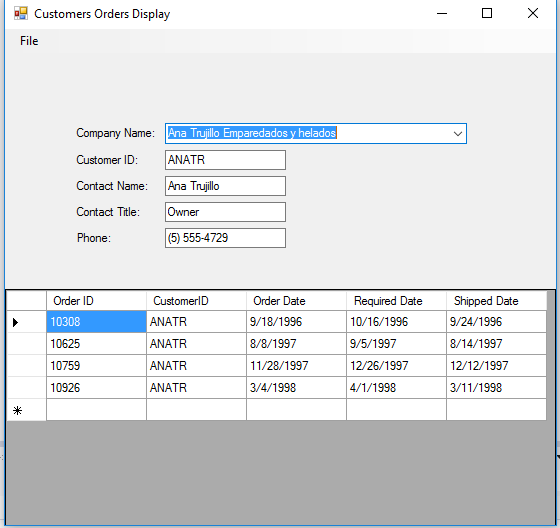560x528 pixels.
Task: Open the File menu
Action: coord(29,41)
